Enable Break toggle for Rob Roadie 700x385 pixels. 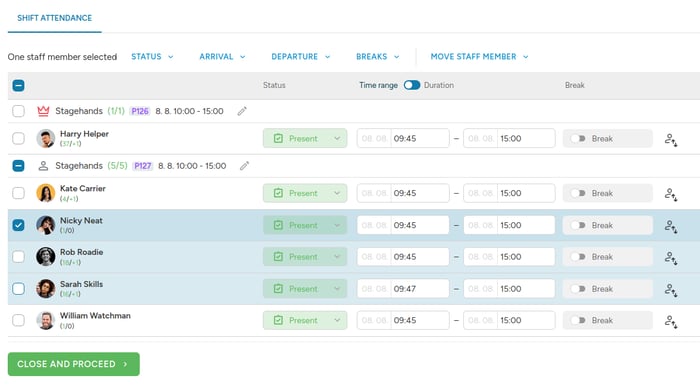pos(578,257)
